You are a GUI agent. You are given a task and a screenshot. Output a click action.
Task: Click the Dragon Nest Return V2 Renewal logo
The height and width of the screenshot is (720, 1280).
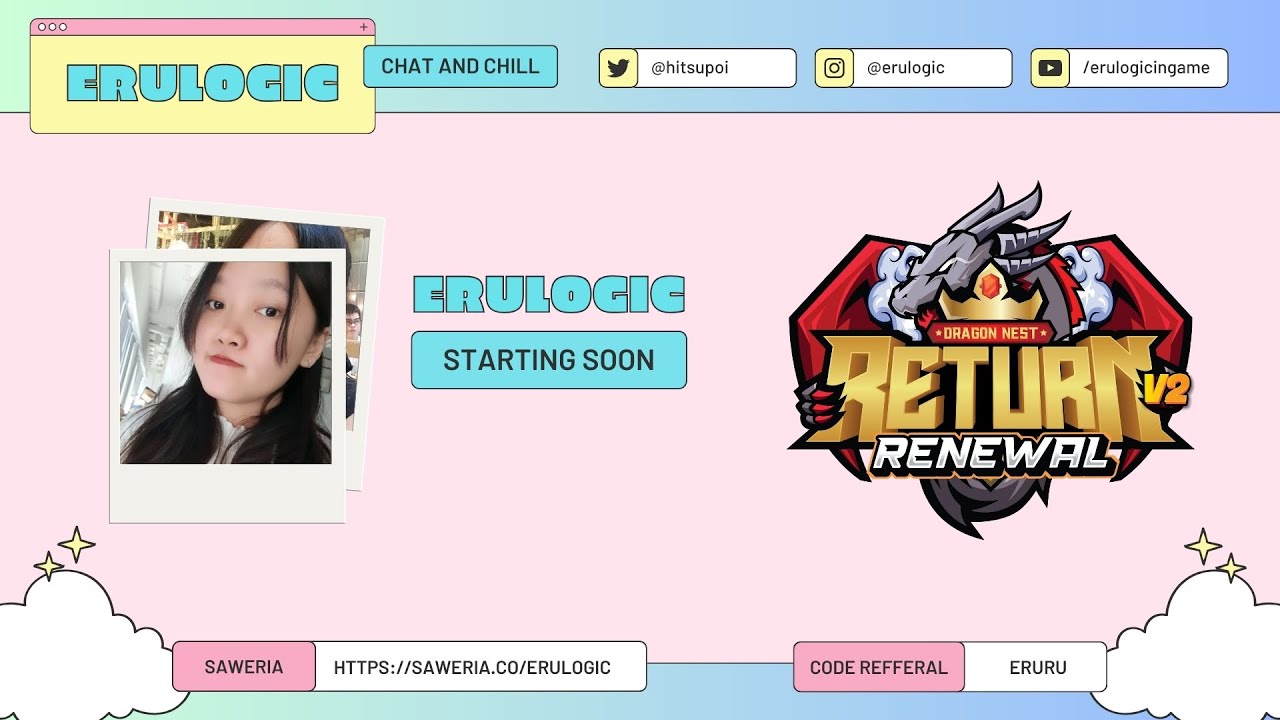click(x=990, y=360)
